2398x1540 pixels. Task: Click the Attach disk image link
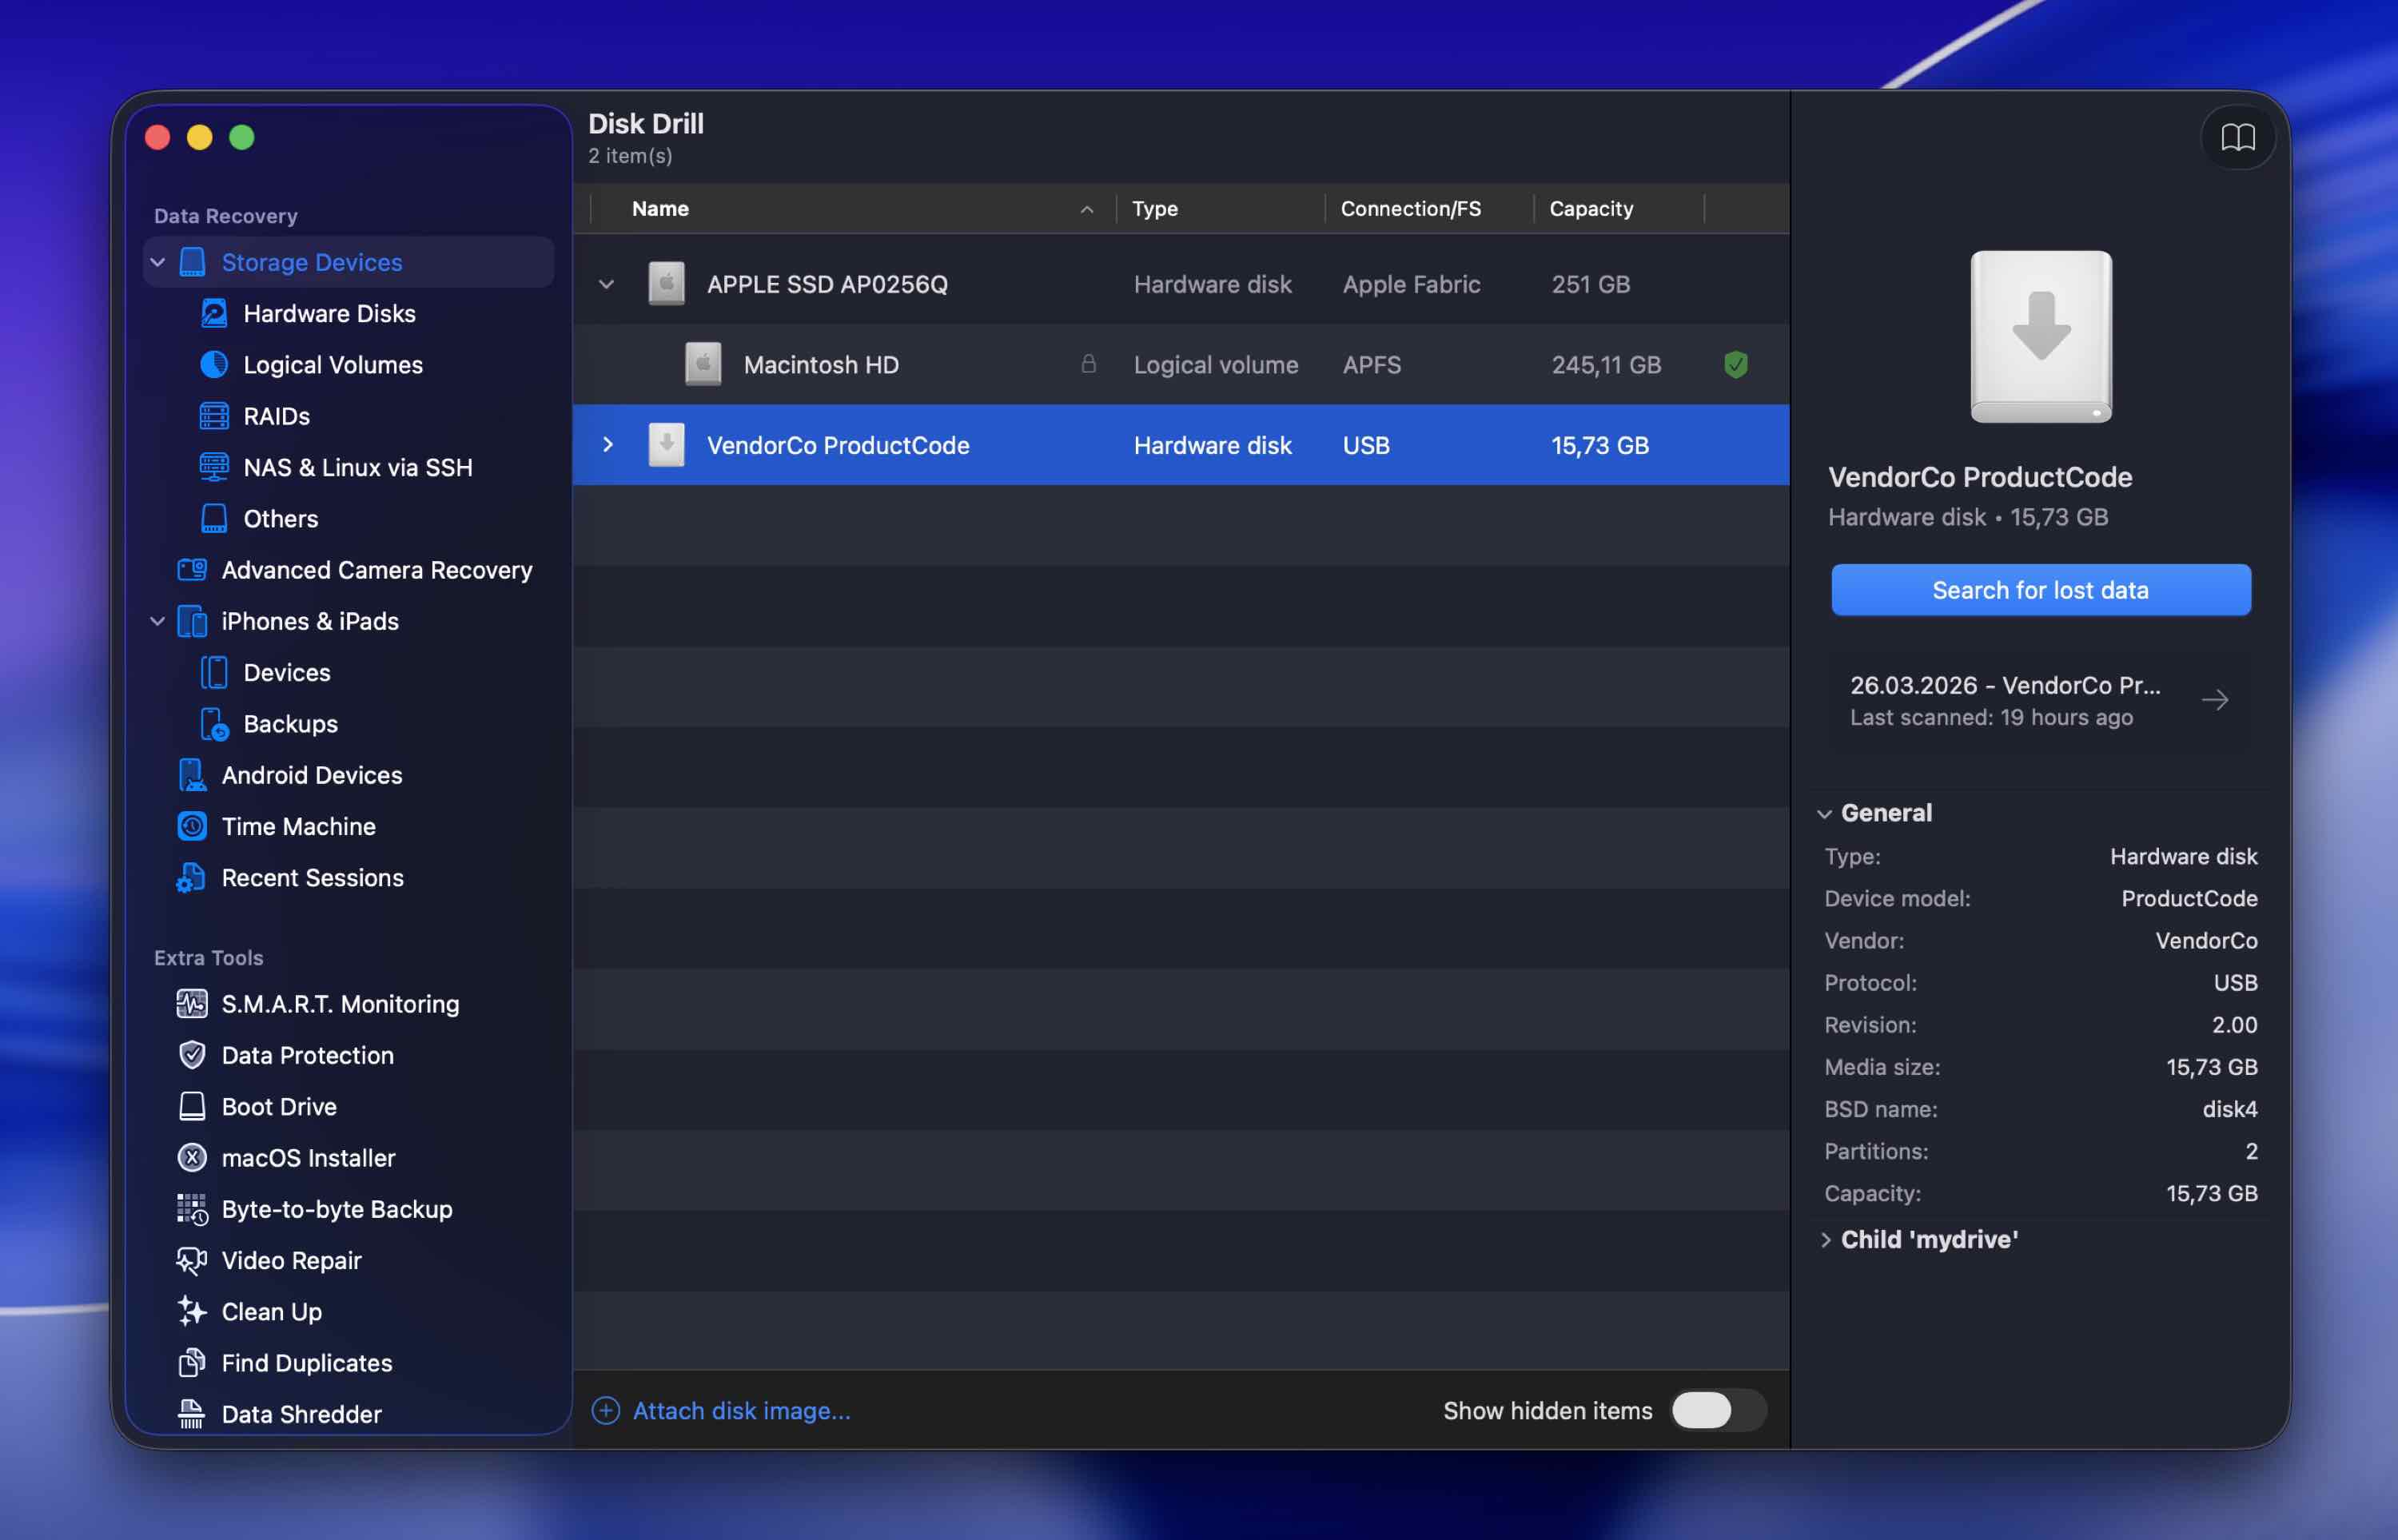click(x=742, y=1410)
